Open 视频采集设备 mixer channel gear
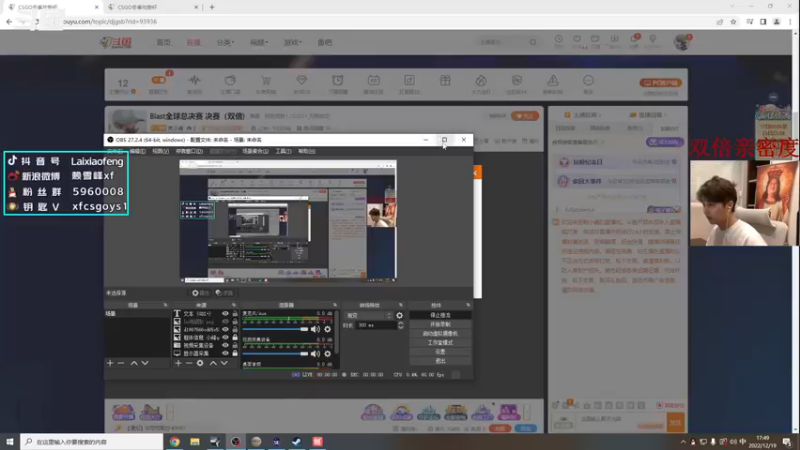800x450 pixels. 328,354
